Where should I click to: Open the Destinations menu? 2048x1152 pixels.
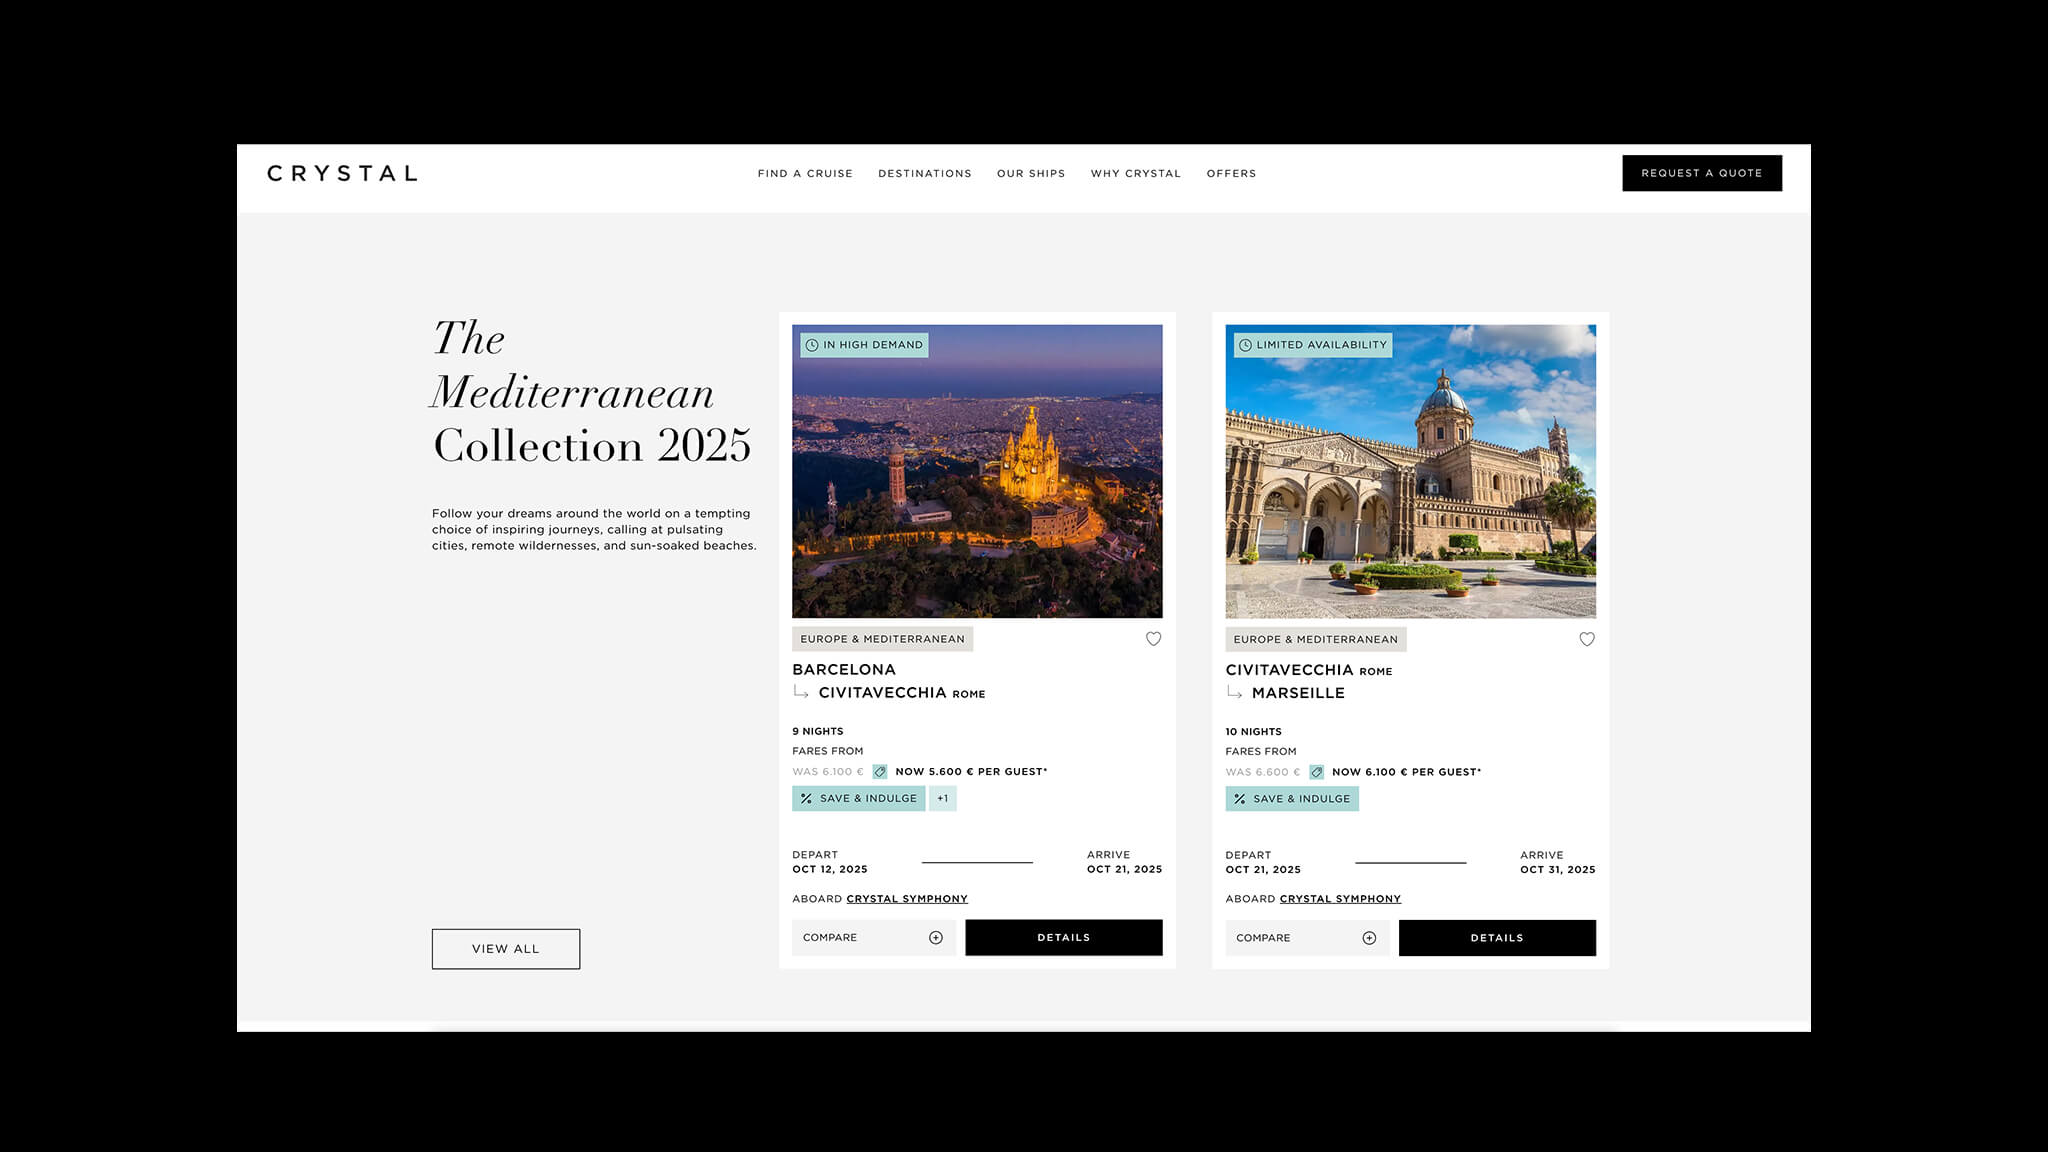925,173
